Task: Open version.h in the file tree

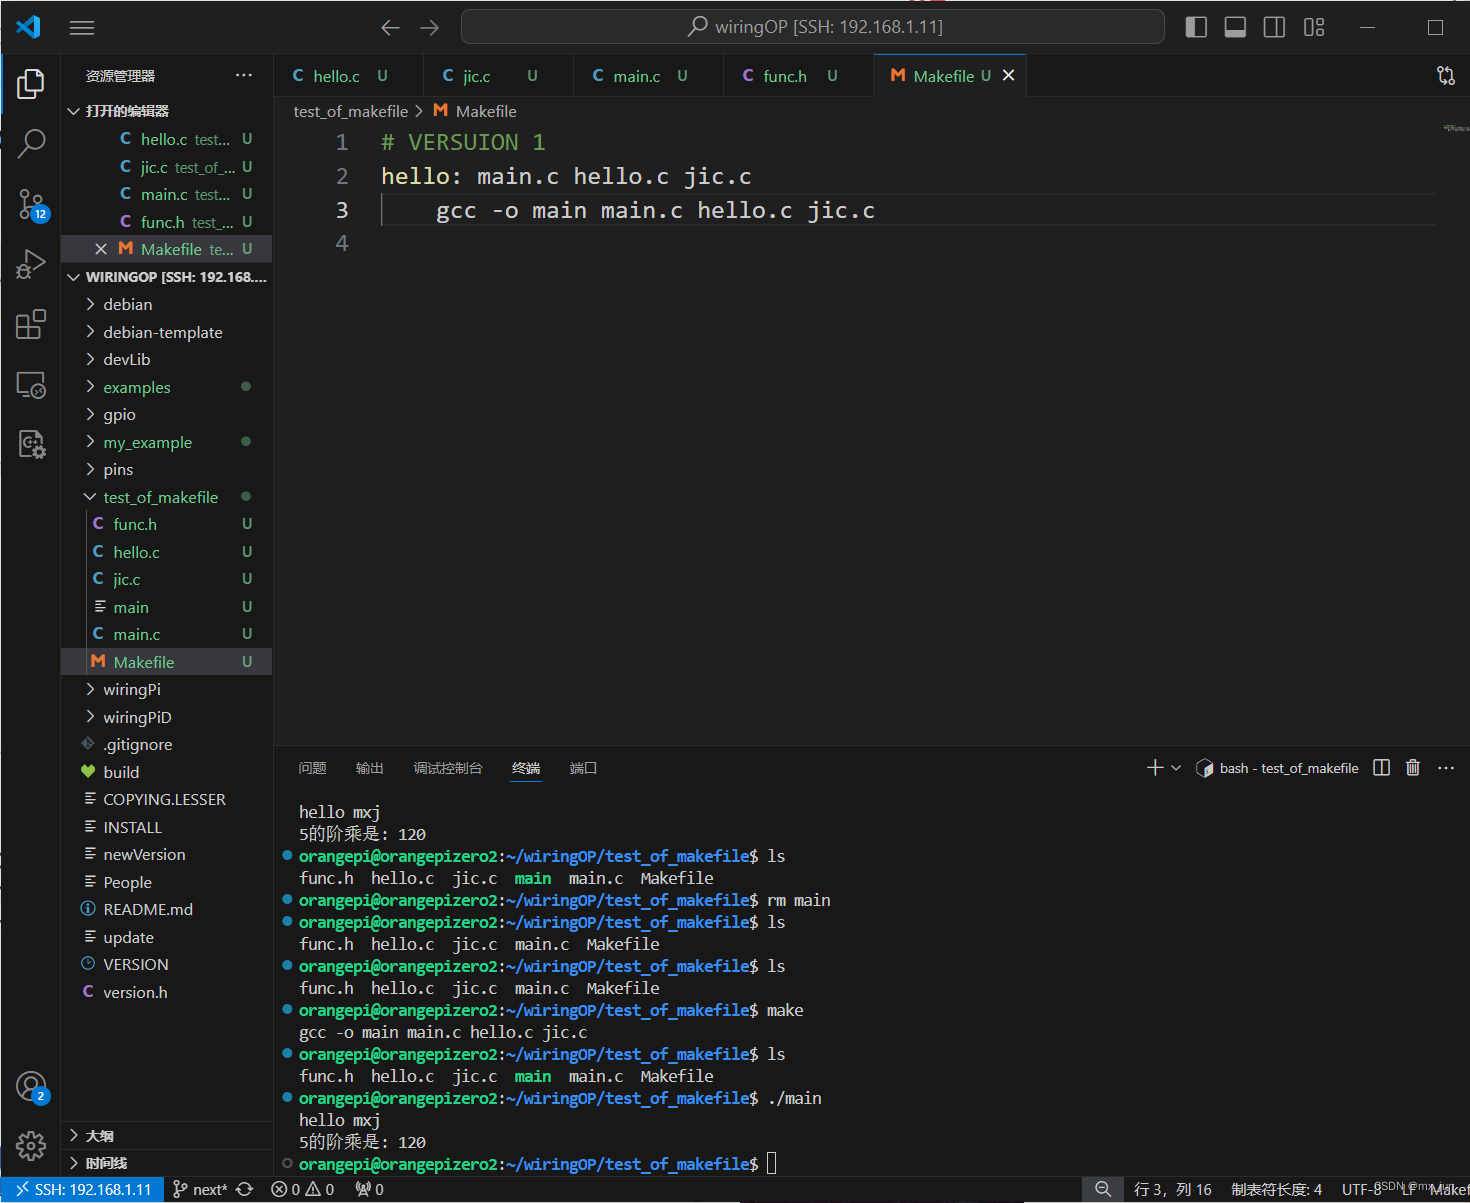Action: coord(166,992)
